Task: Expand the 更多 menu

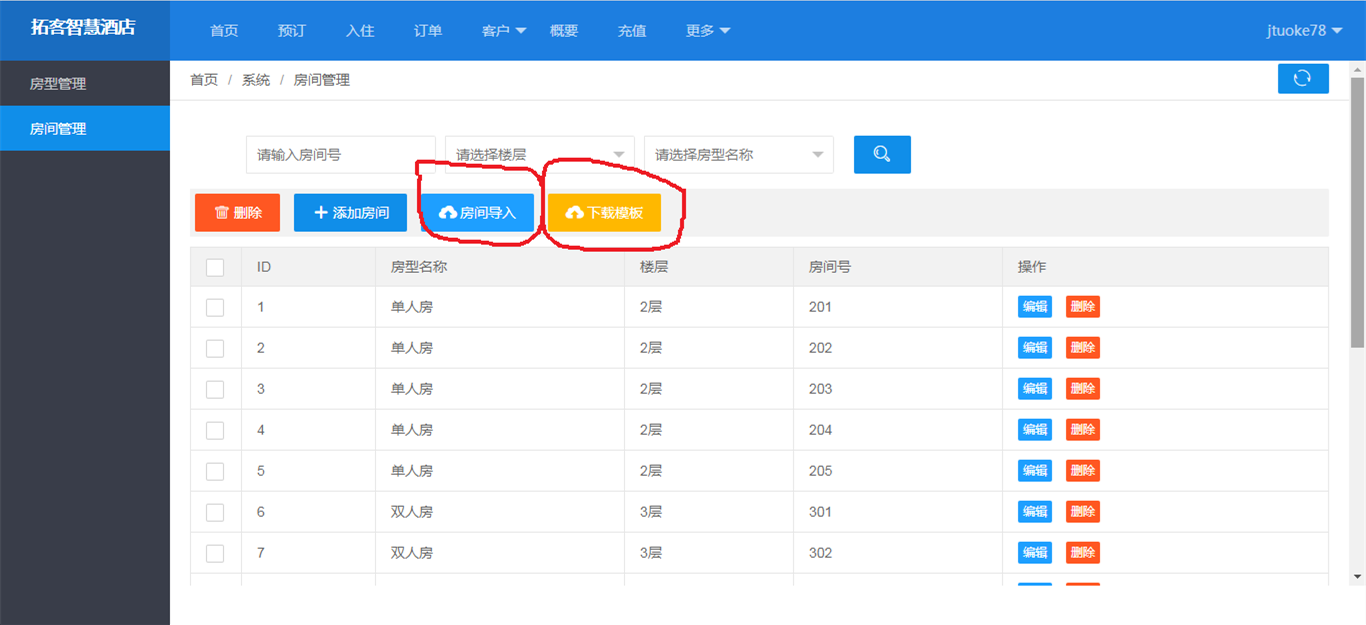Action: coord(708,31)
